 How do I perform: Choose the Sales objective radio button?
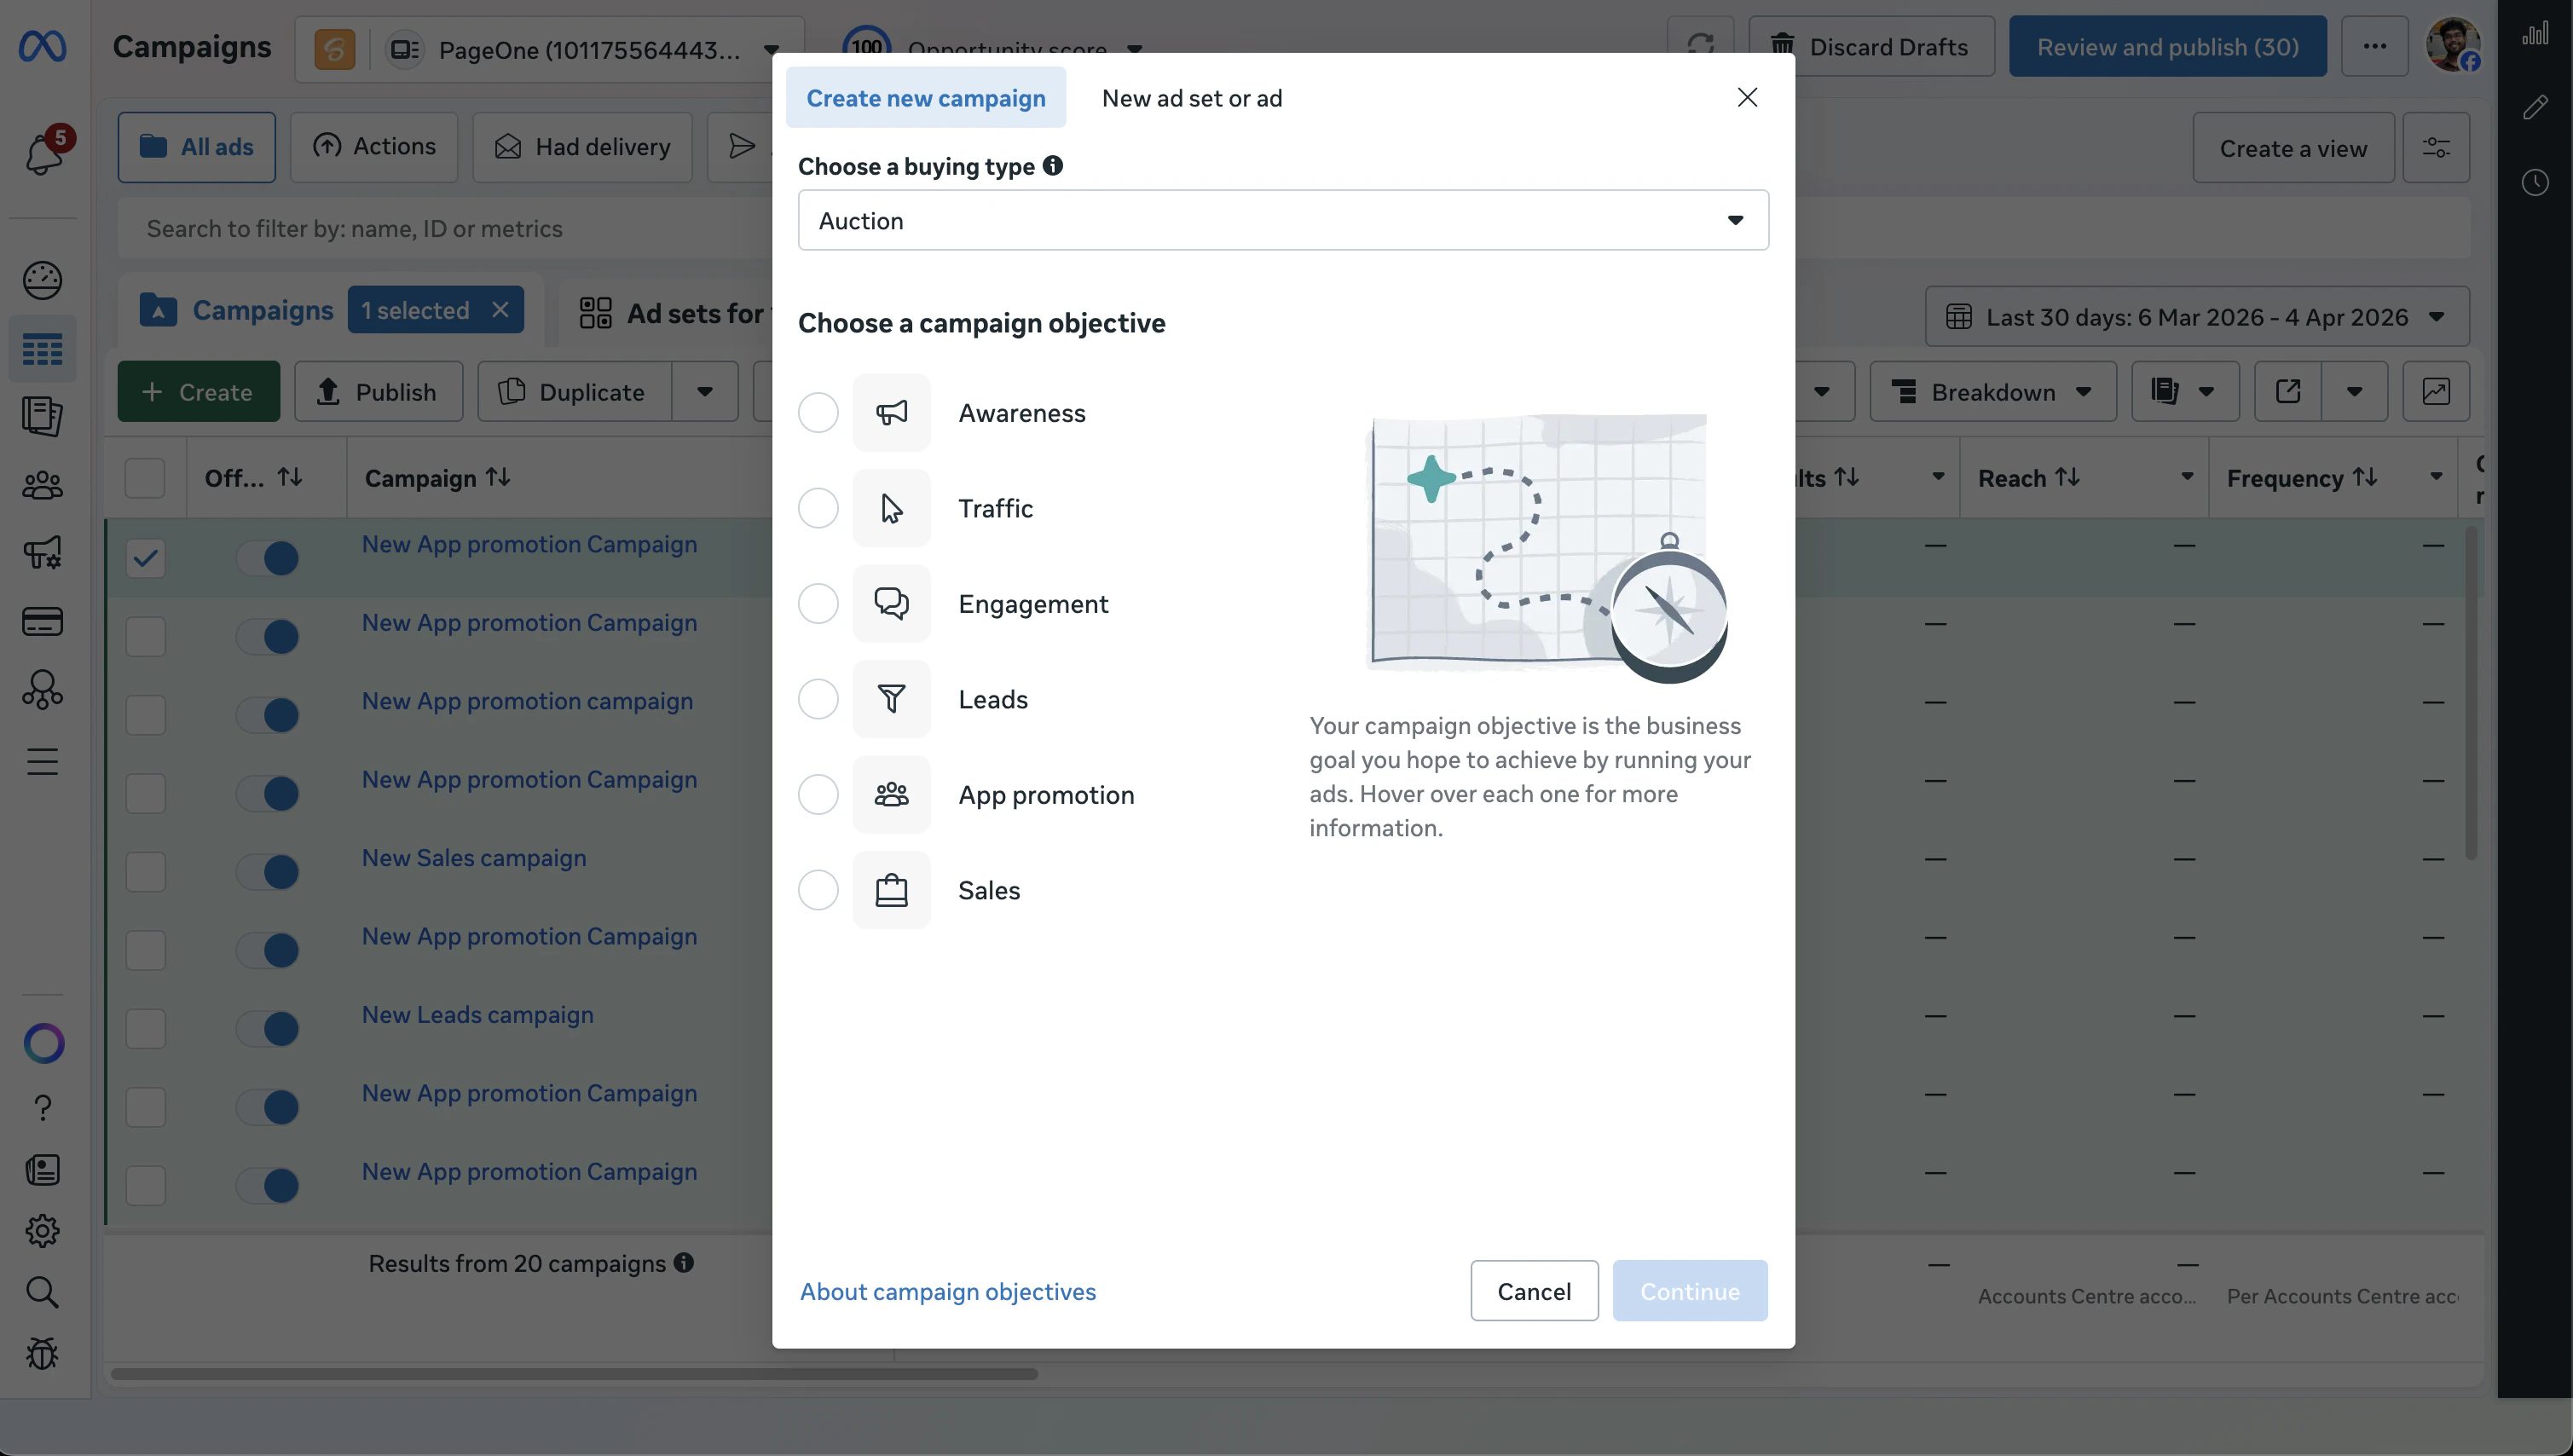pyautogui.click(x=817, y=890)
